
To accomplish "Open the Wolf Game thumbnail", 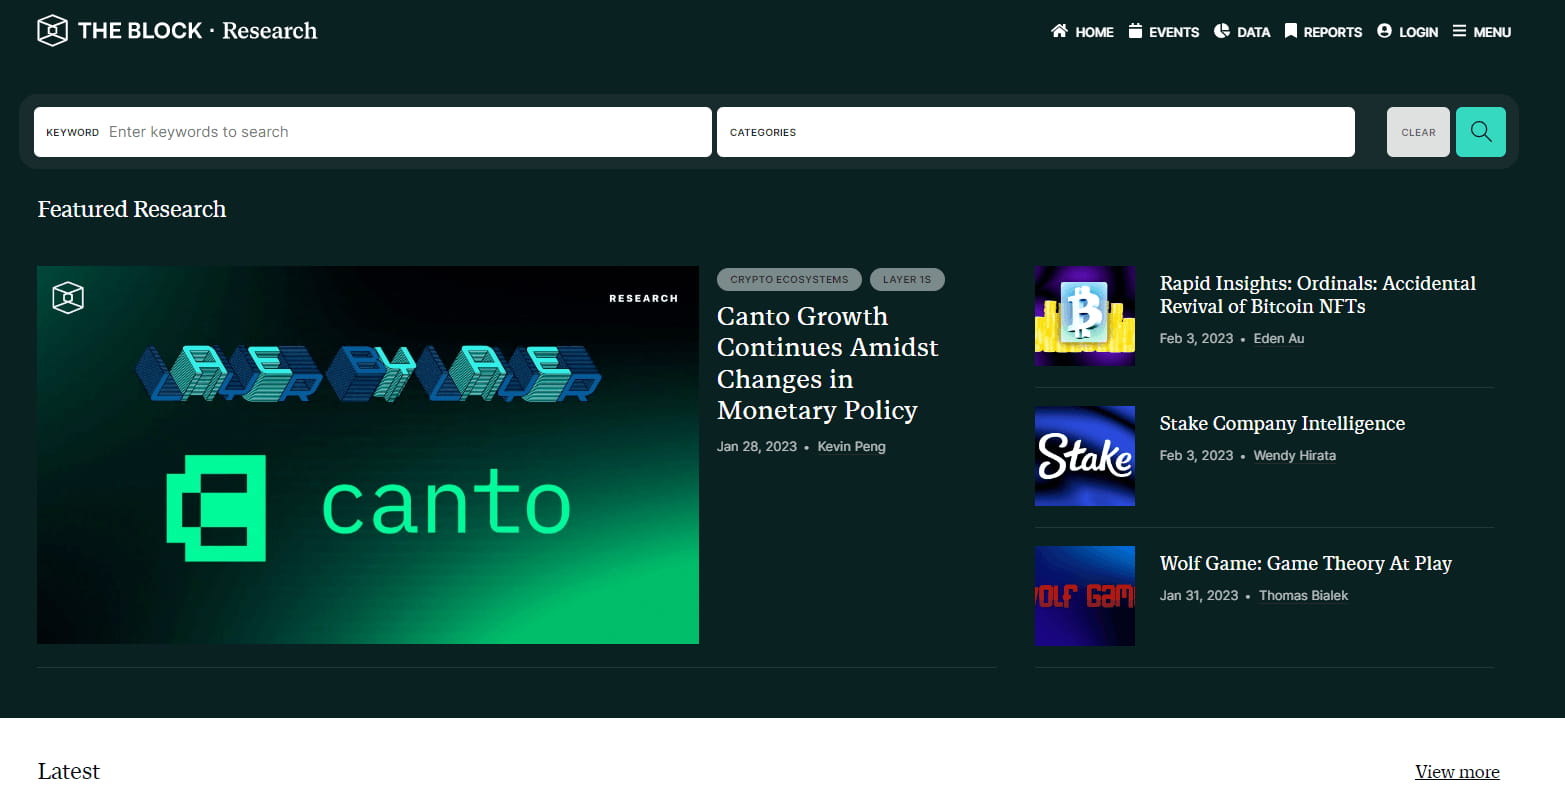I will pyautogui.click(x=1085, y=596).
